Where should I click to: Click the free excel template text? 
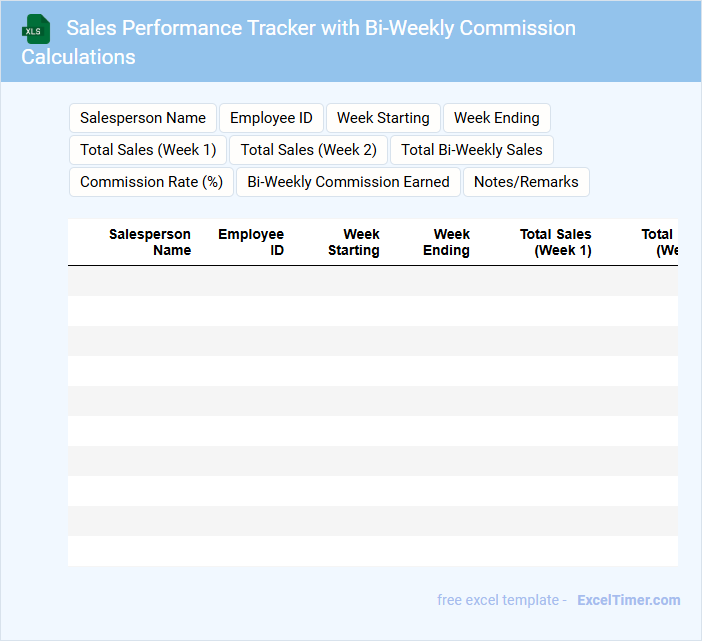pos(498,600)
